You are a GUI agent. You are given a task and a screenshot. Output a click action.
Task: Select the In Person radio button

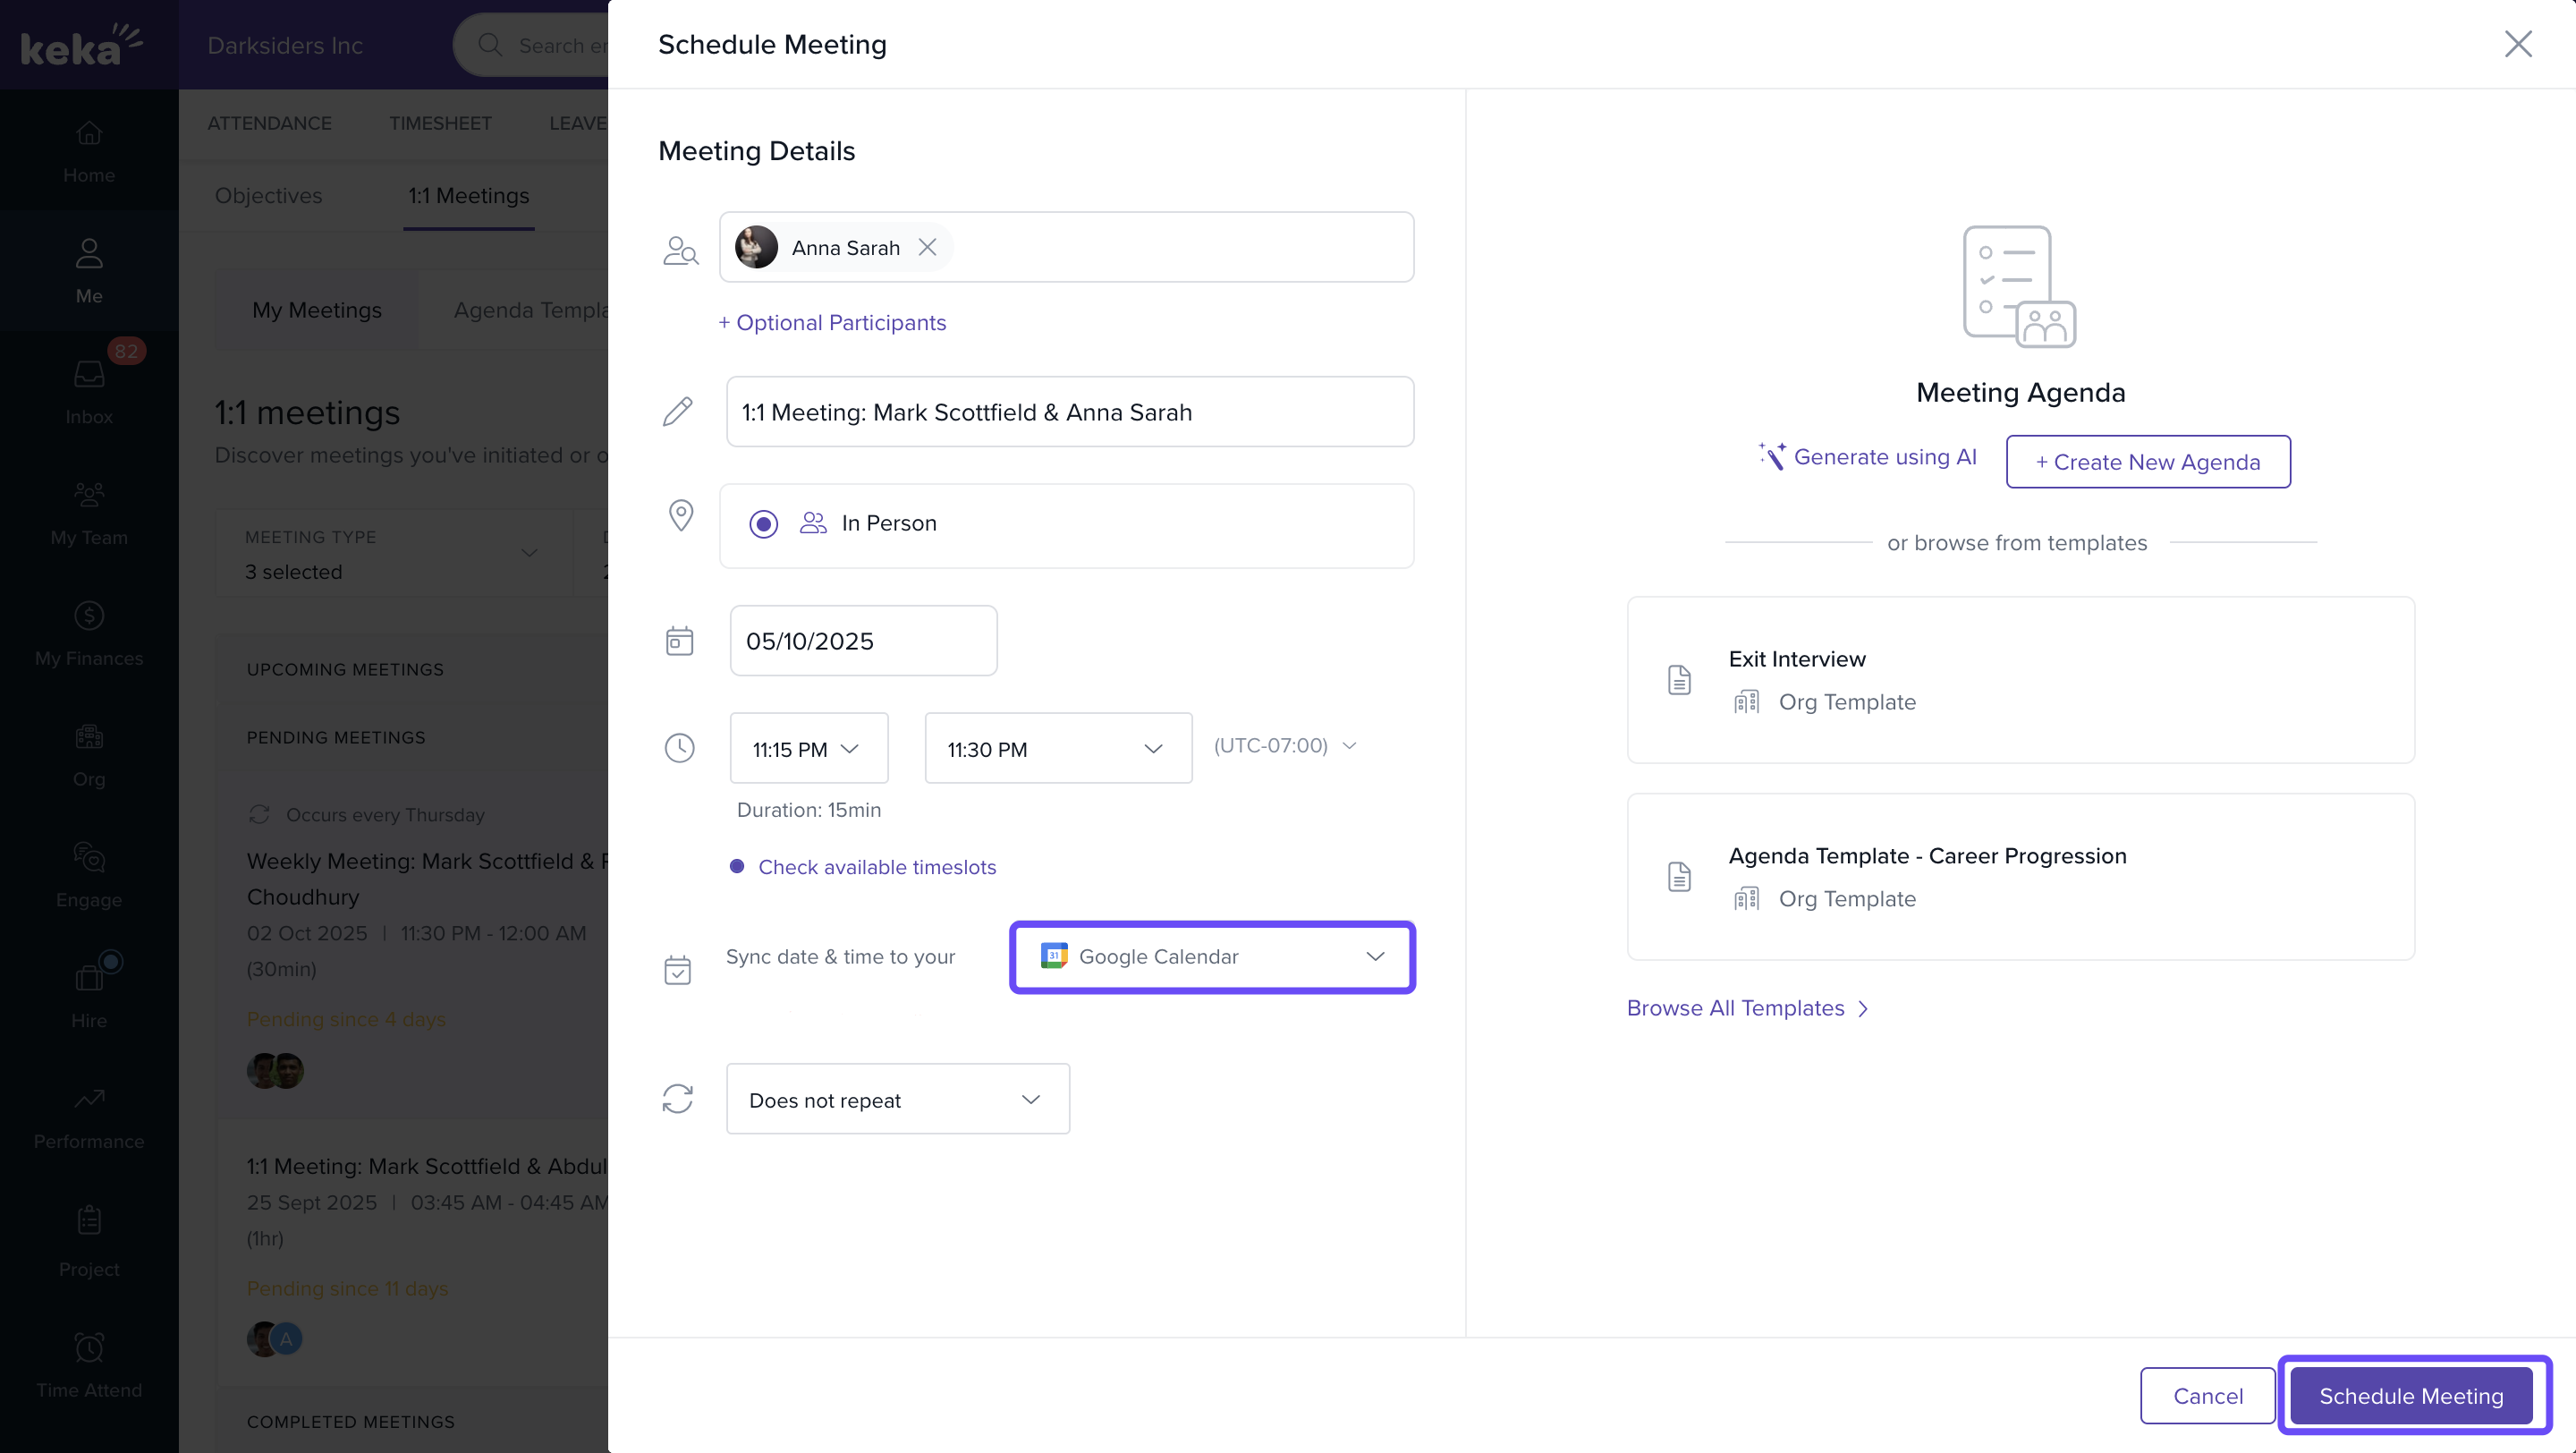click(763, 524)
